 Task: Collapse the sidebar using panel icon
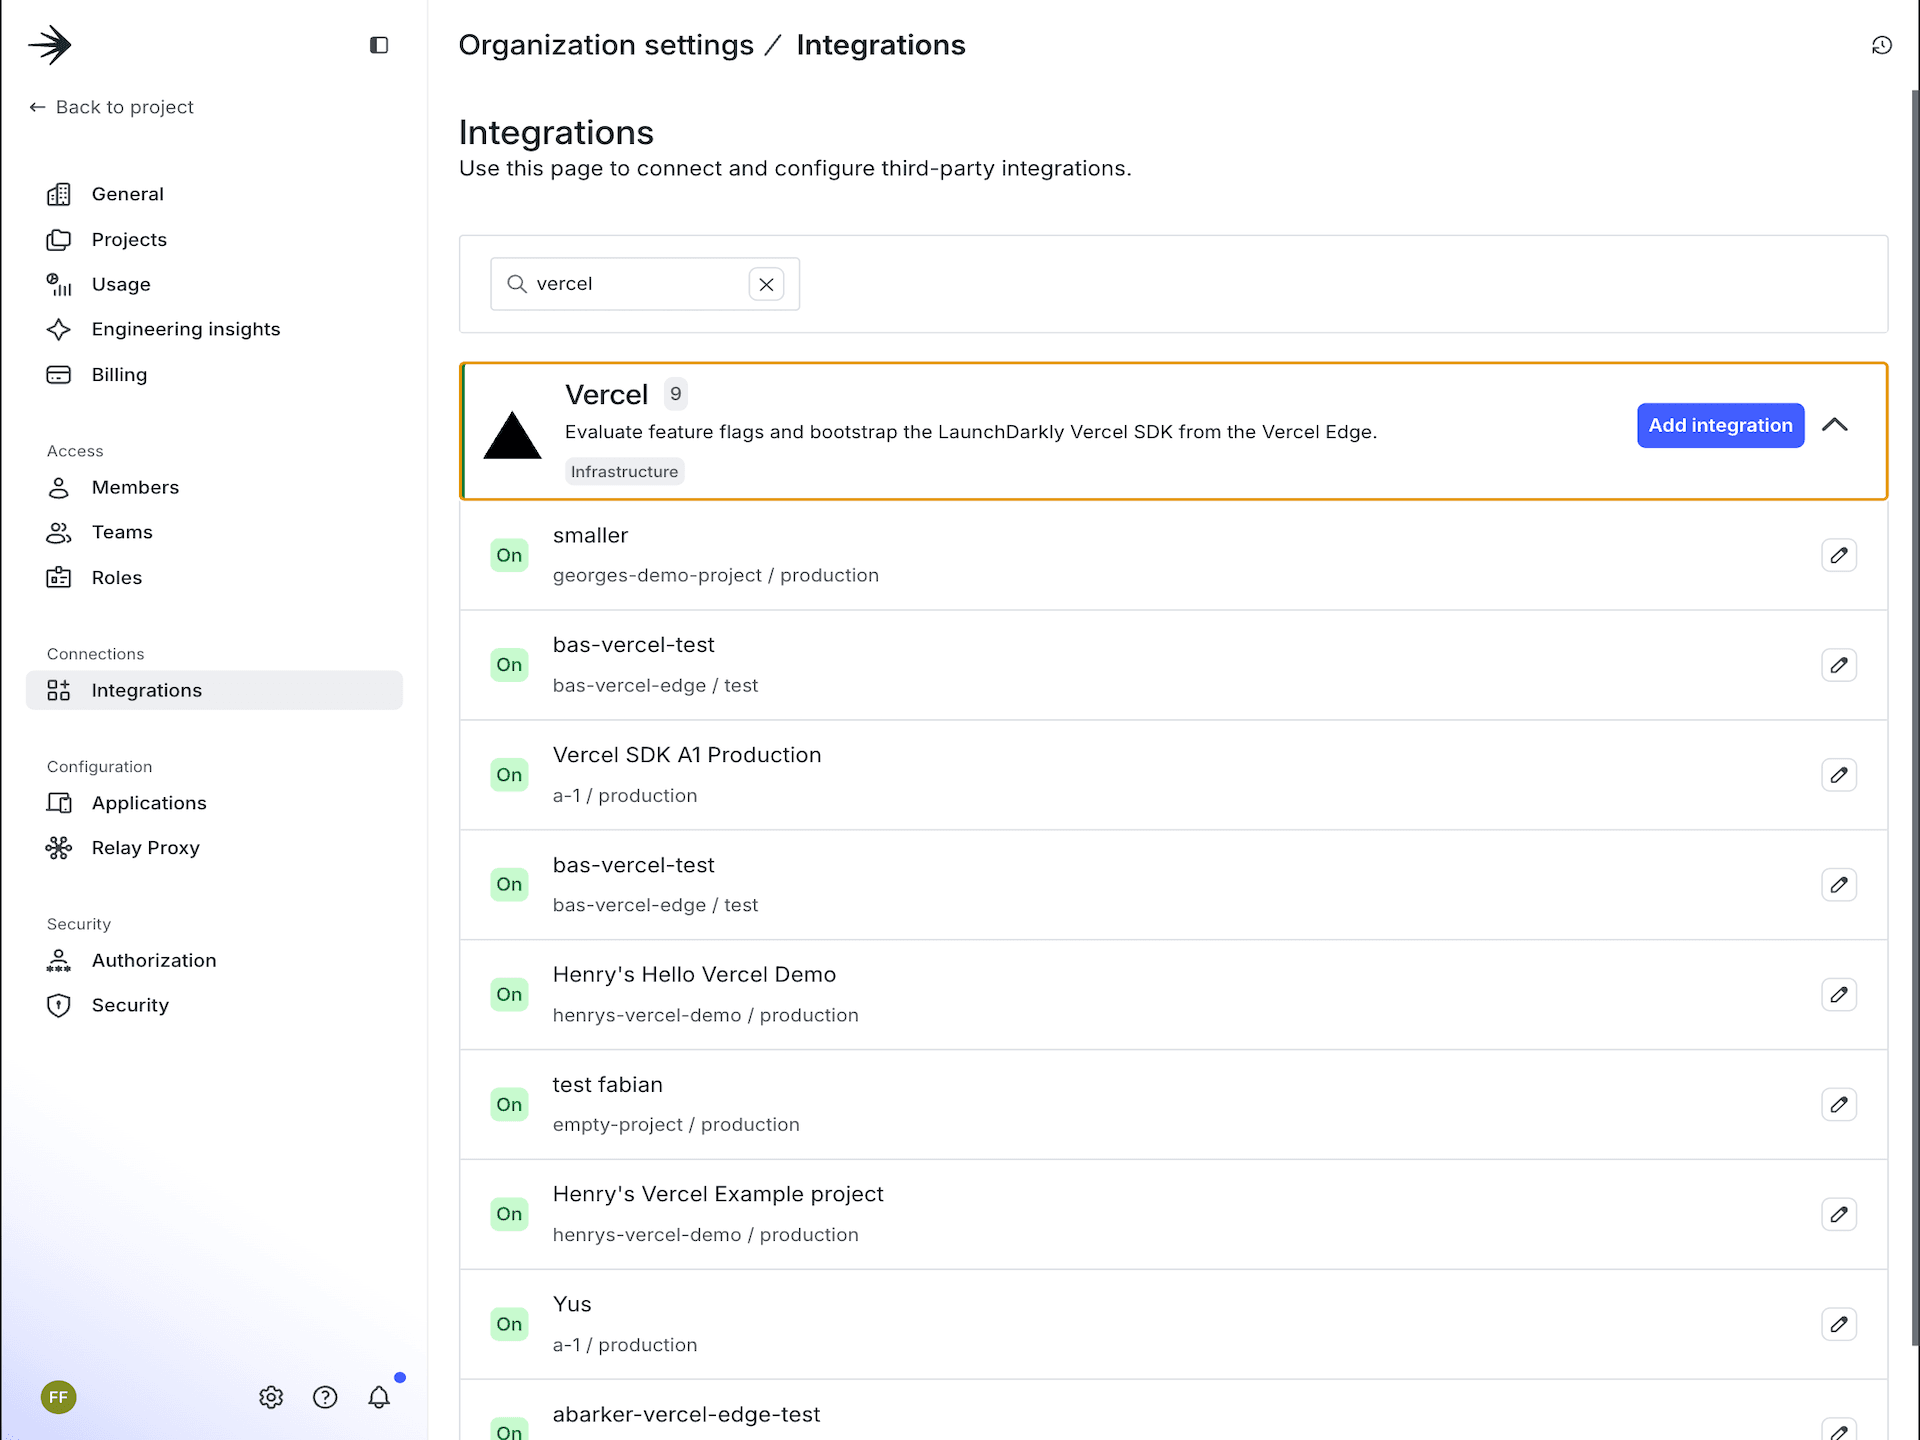coord(378,45)
